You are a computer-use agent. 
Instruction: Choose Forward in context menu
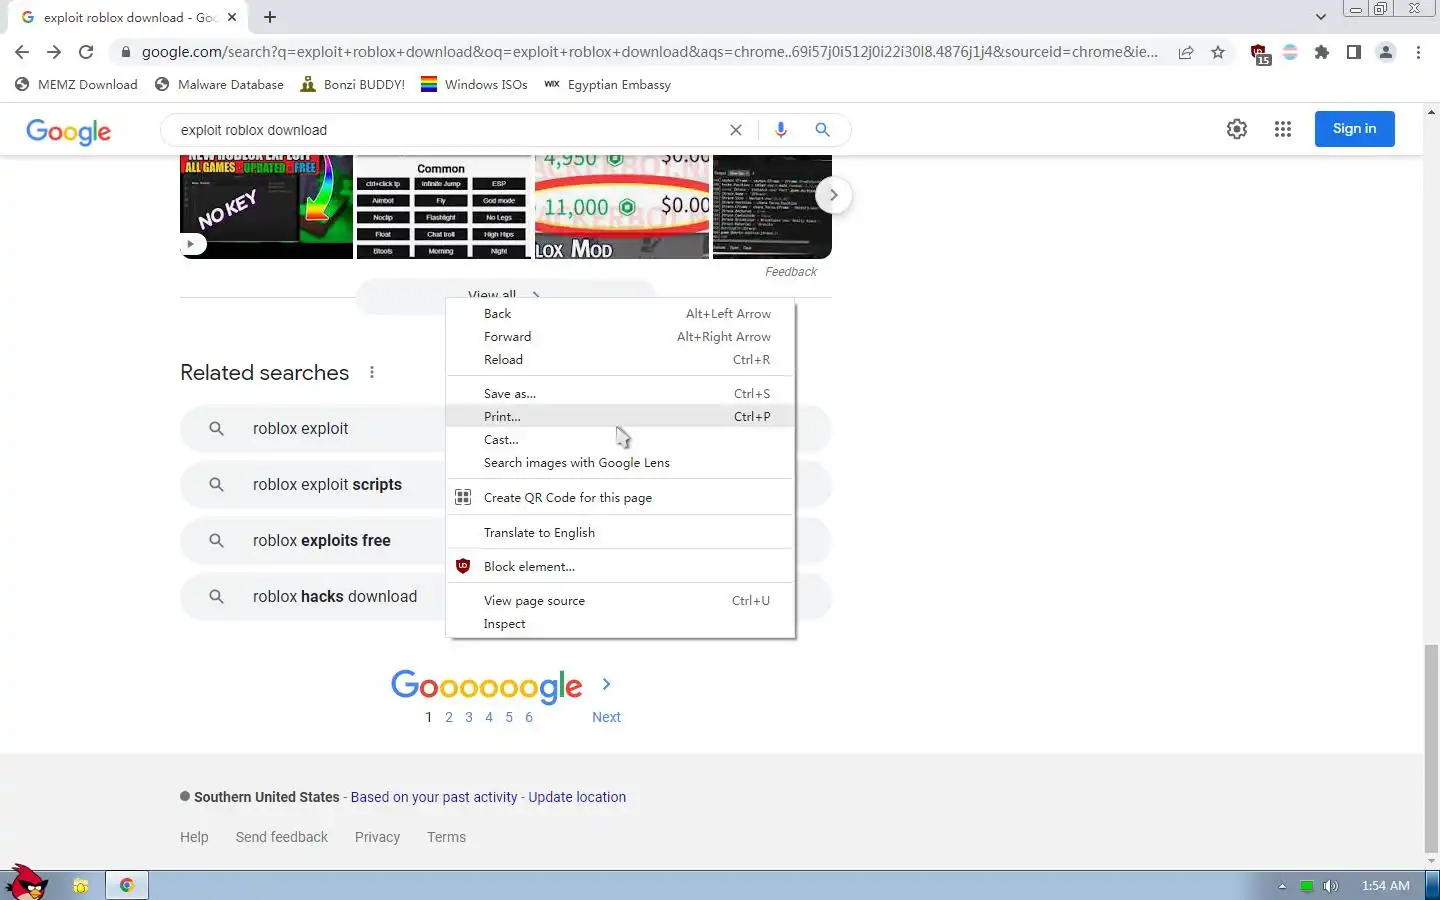tap(620, 337)
